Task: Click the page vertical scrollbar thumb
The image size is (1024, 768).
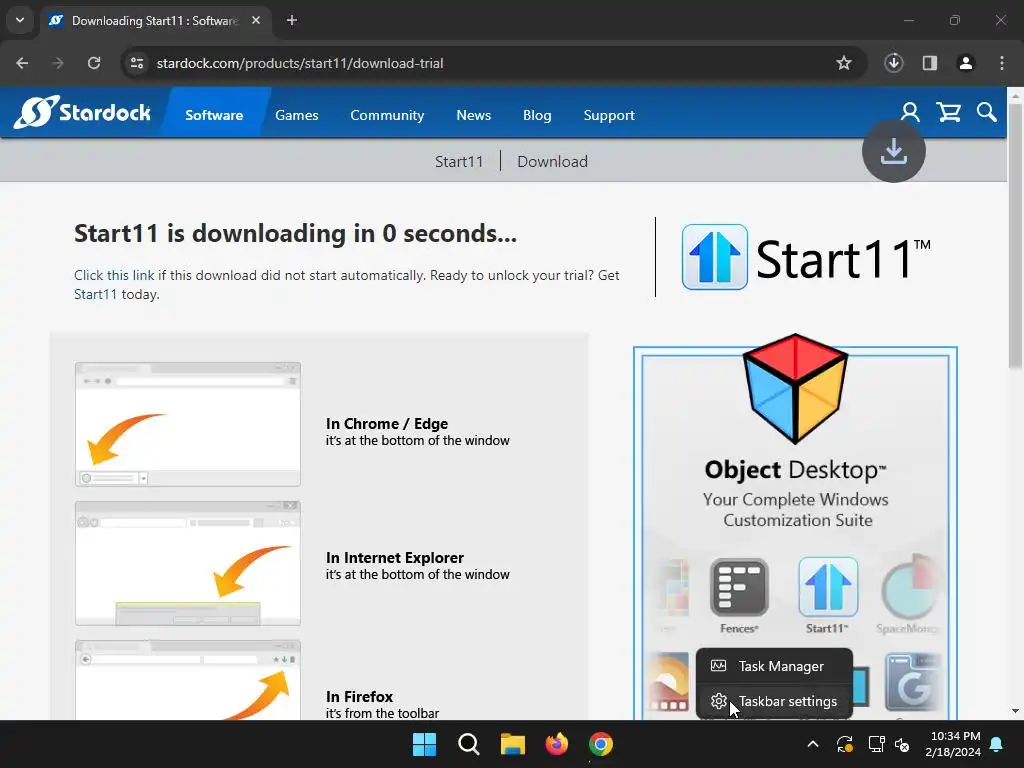Action: point(1016,235)
